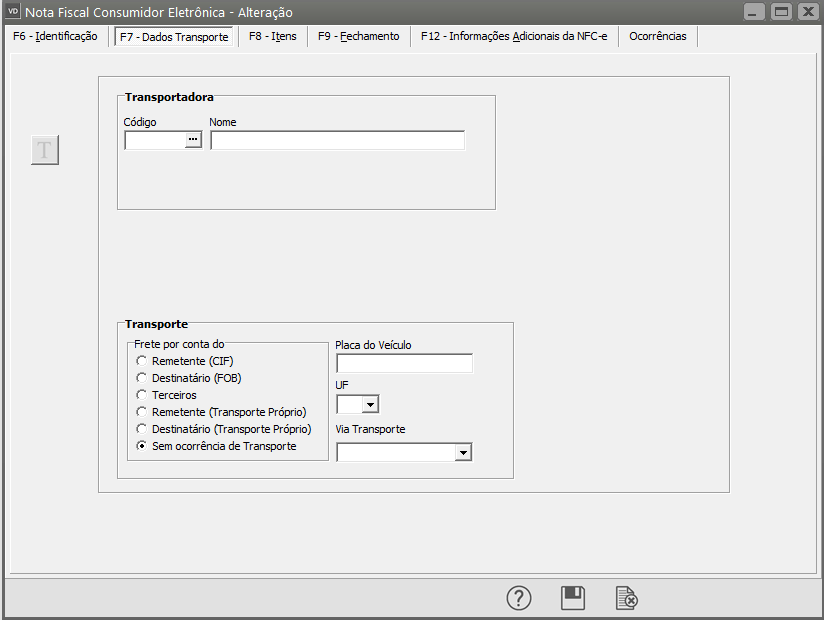The image size is (824, 620).
Task: Open transportadora code lookup ellipsis button
Action: [193, 141]
